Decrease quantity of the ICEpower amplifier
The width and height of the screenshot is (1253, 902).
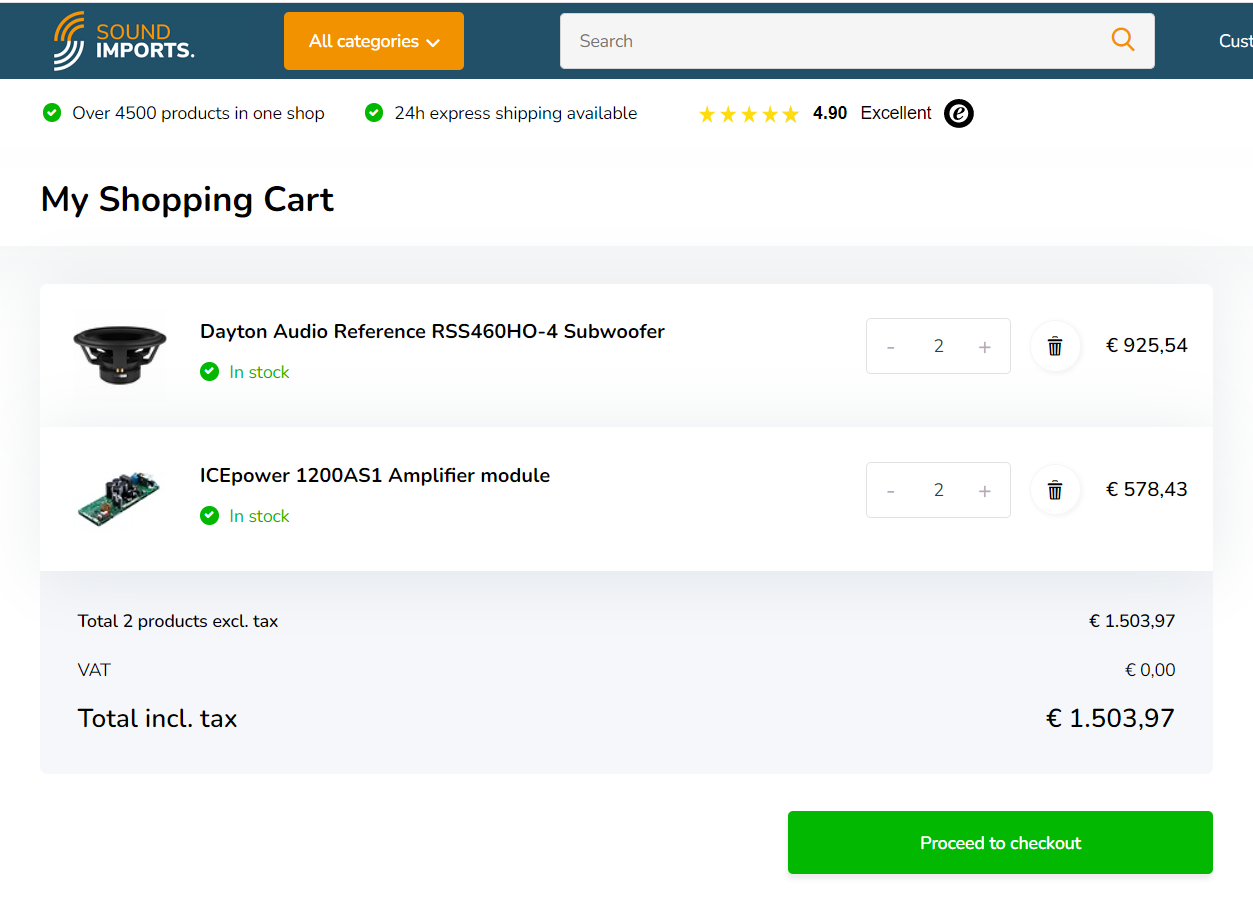pos(891,491)
